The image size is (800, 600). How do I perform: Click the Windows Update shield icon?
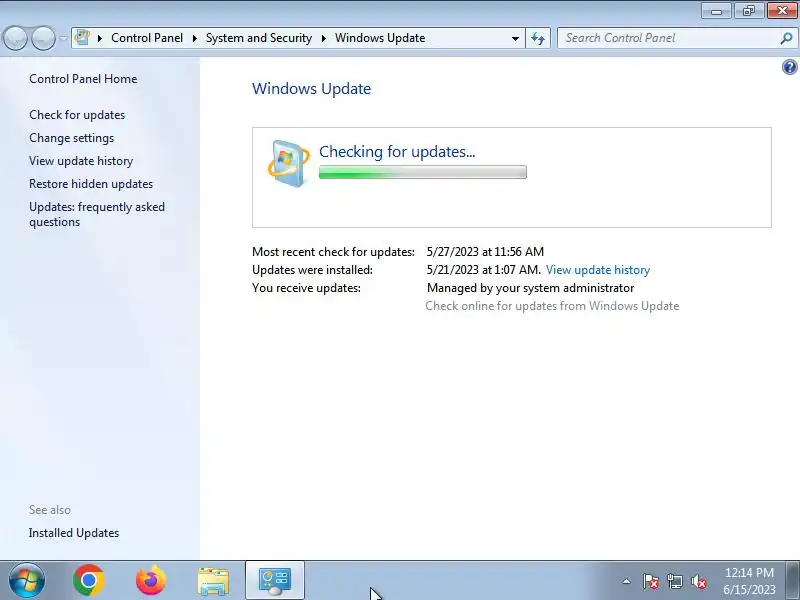tap(288, 163)
